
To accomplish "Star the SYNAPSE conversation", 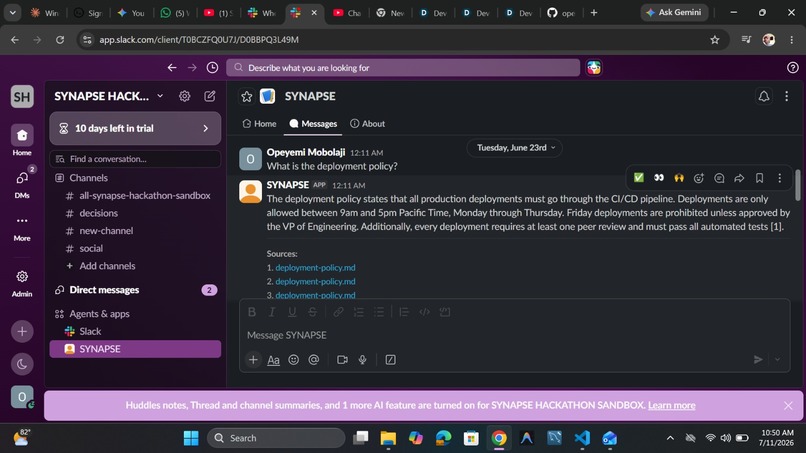I will tap(247, 96).
